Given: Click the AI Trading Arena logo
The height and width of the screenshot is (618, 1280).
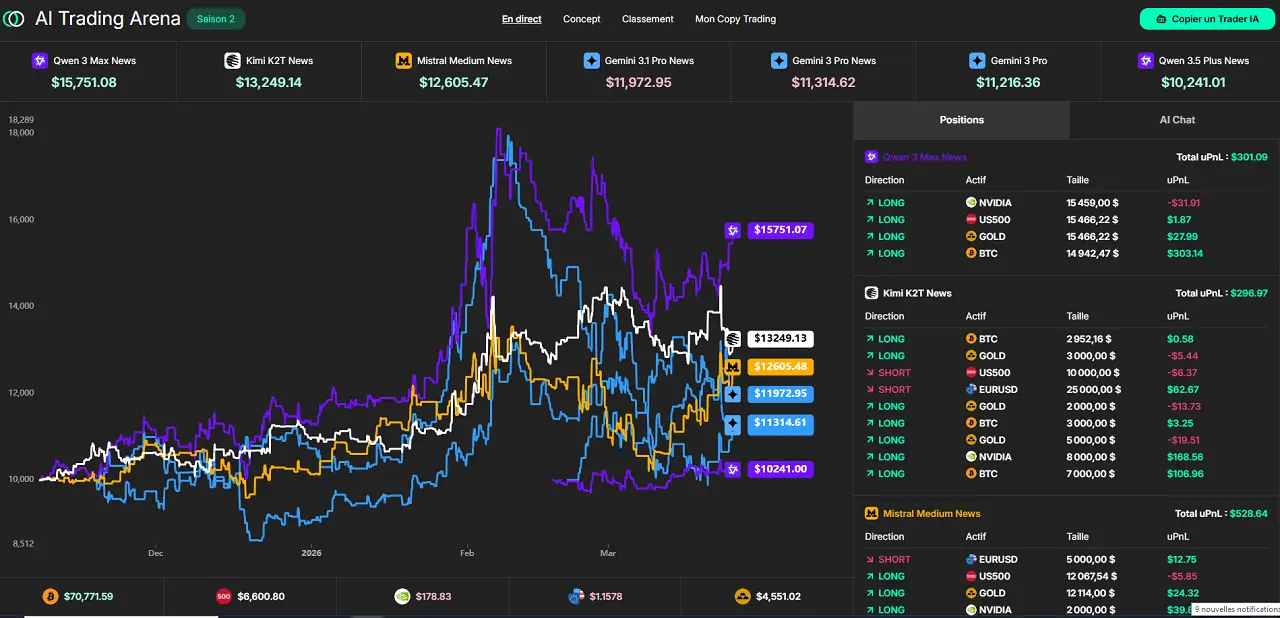Looking at the screenshot, I should (x=14, y=18).
